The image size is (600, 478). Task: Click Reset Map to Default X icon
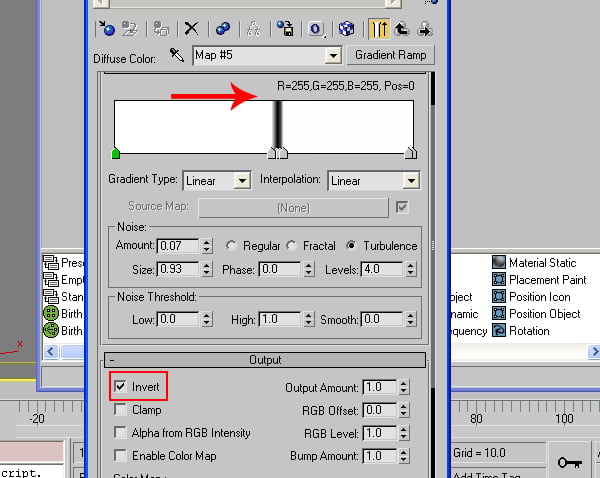pos(191,29)
